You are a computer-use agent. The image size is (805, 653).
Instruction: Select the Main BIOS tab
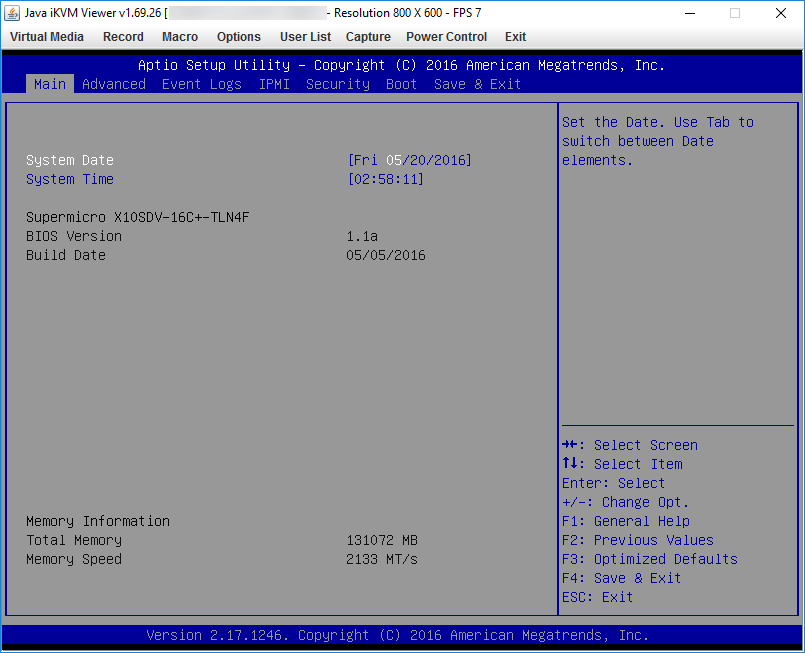(x=50, y=84)
